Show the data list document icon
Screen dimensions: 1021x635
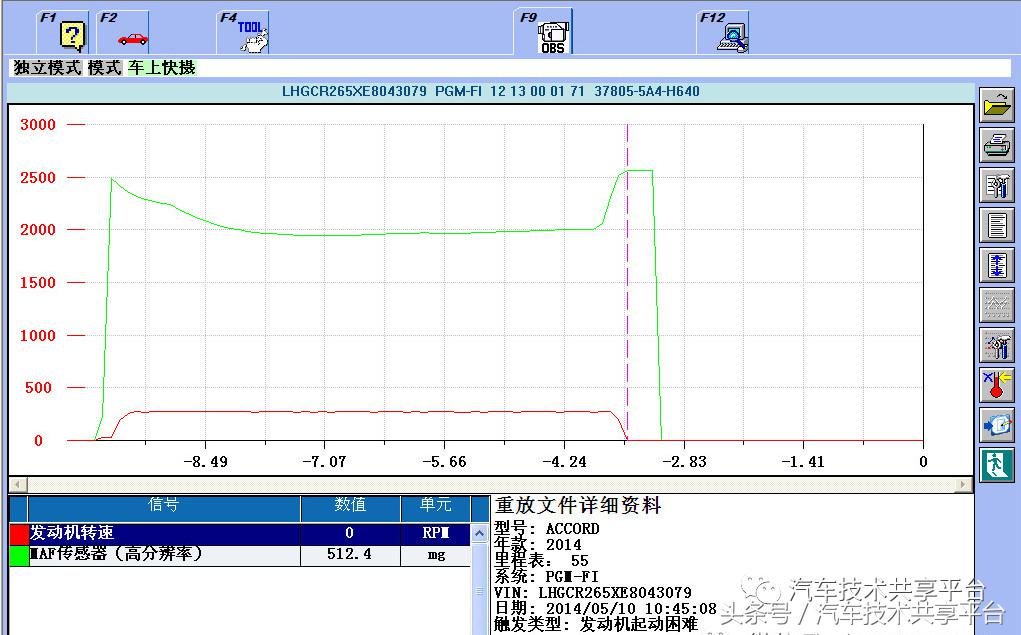[997, 225]
